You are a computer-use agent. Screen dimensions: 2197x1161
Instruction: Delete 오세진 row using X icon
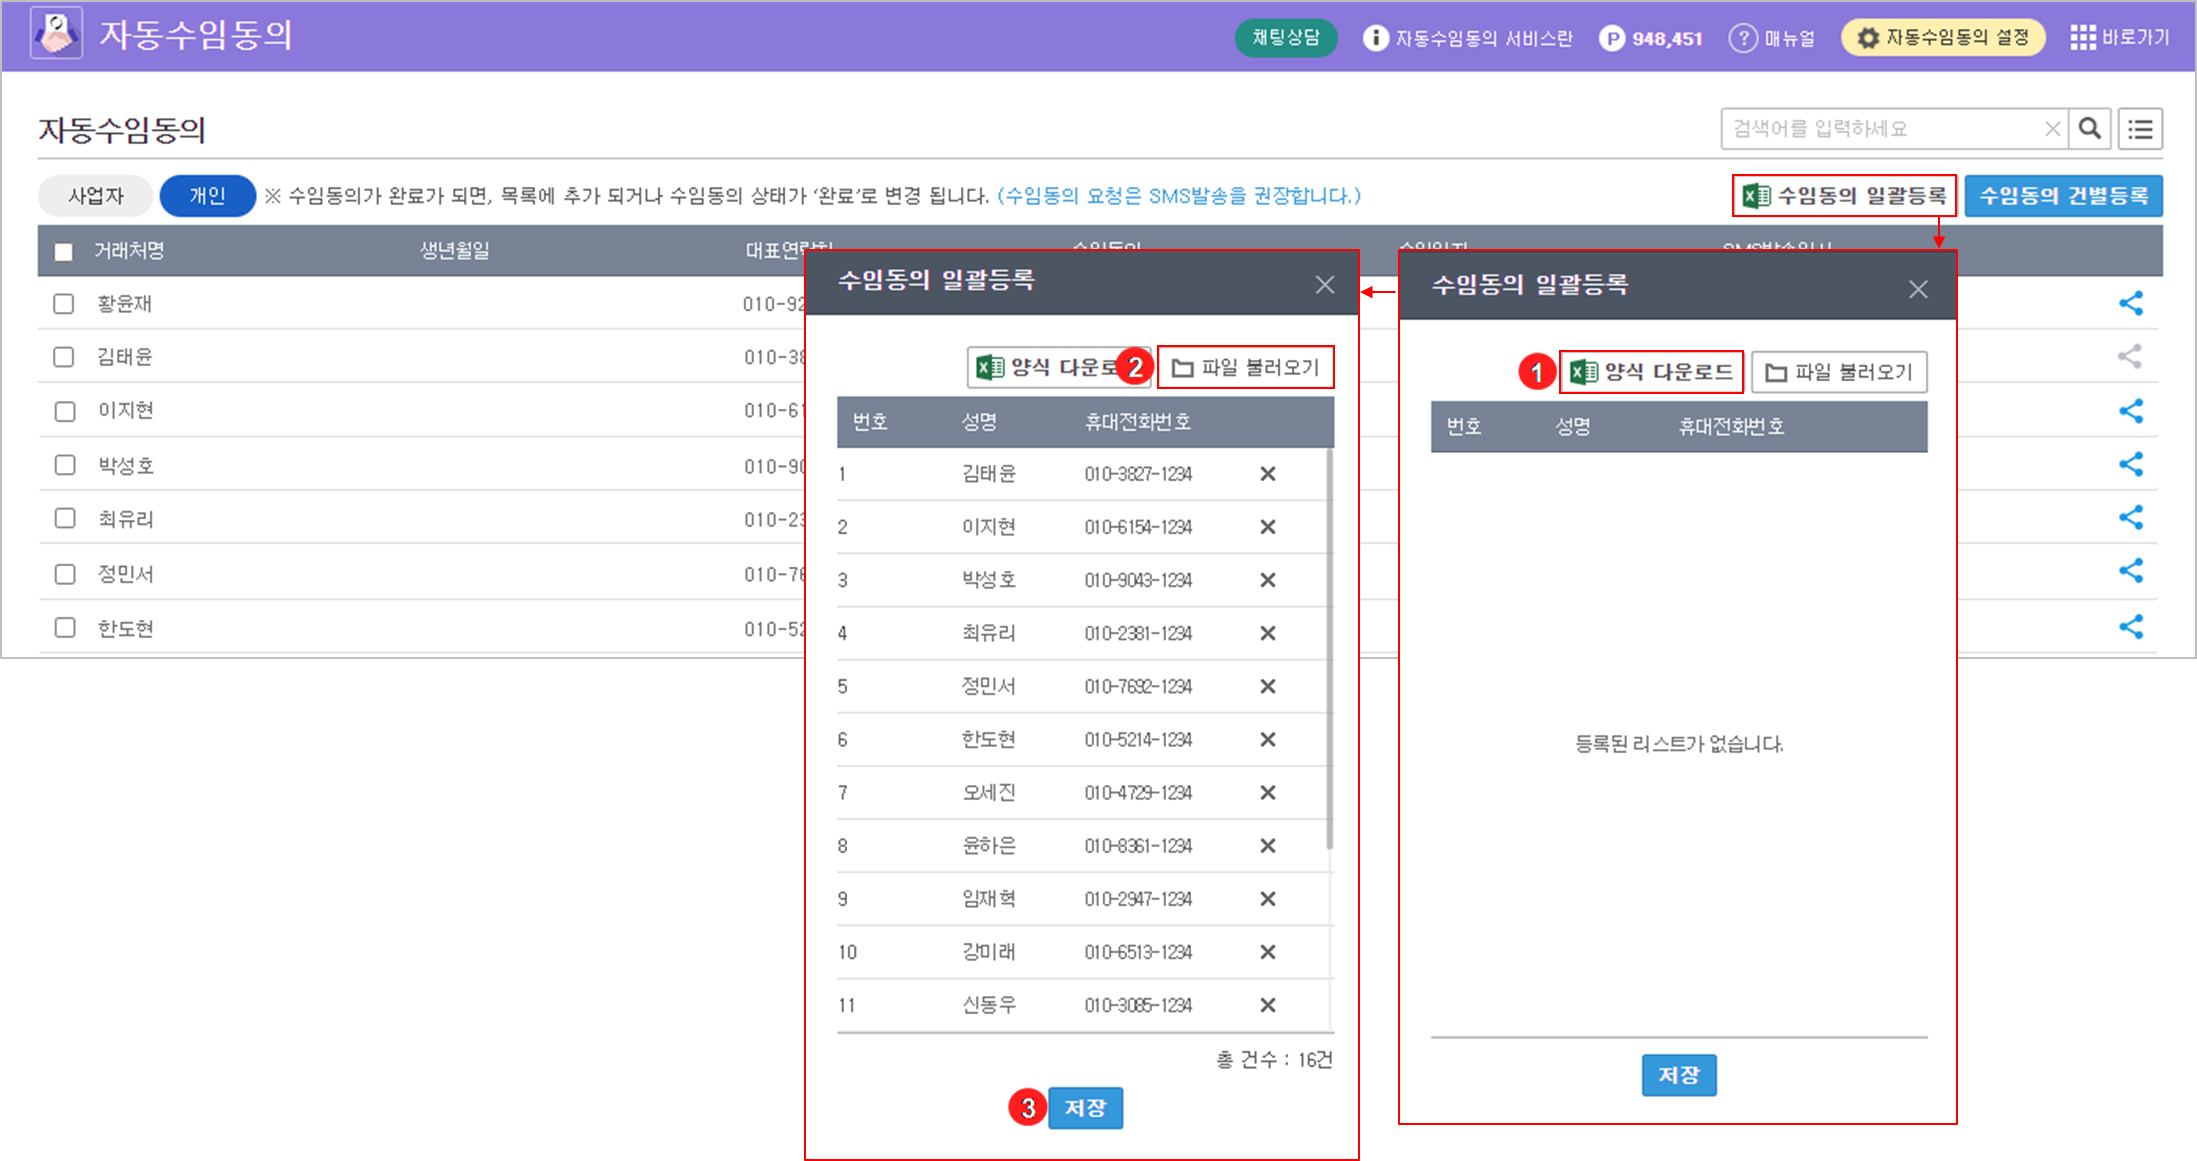pyautogui.click(x=1267, y=793)
